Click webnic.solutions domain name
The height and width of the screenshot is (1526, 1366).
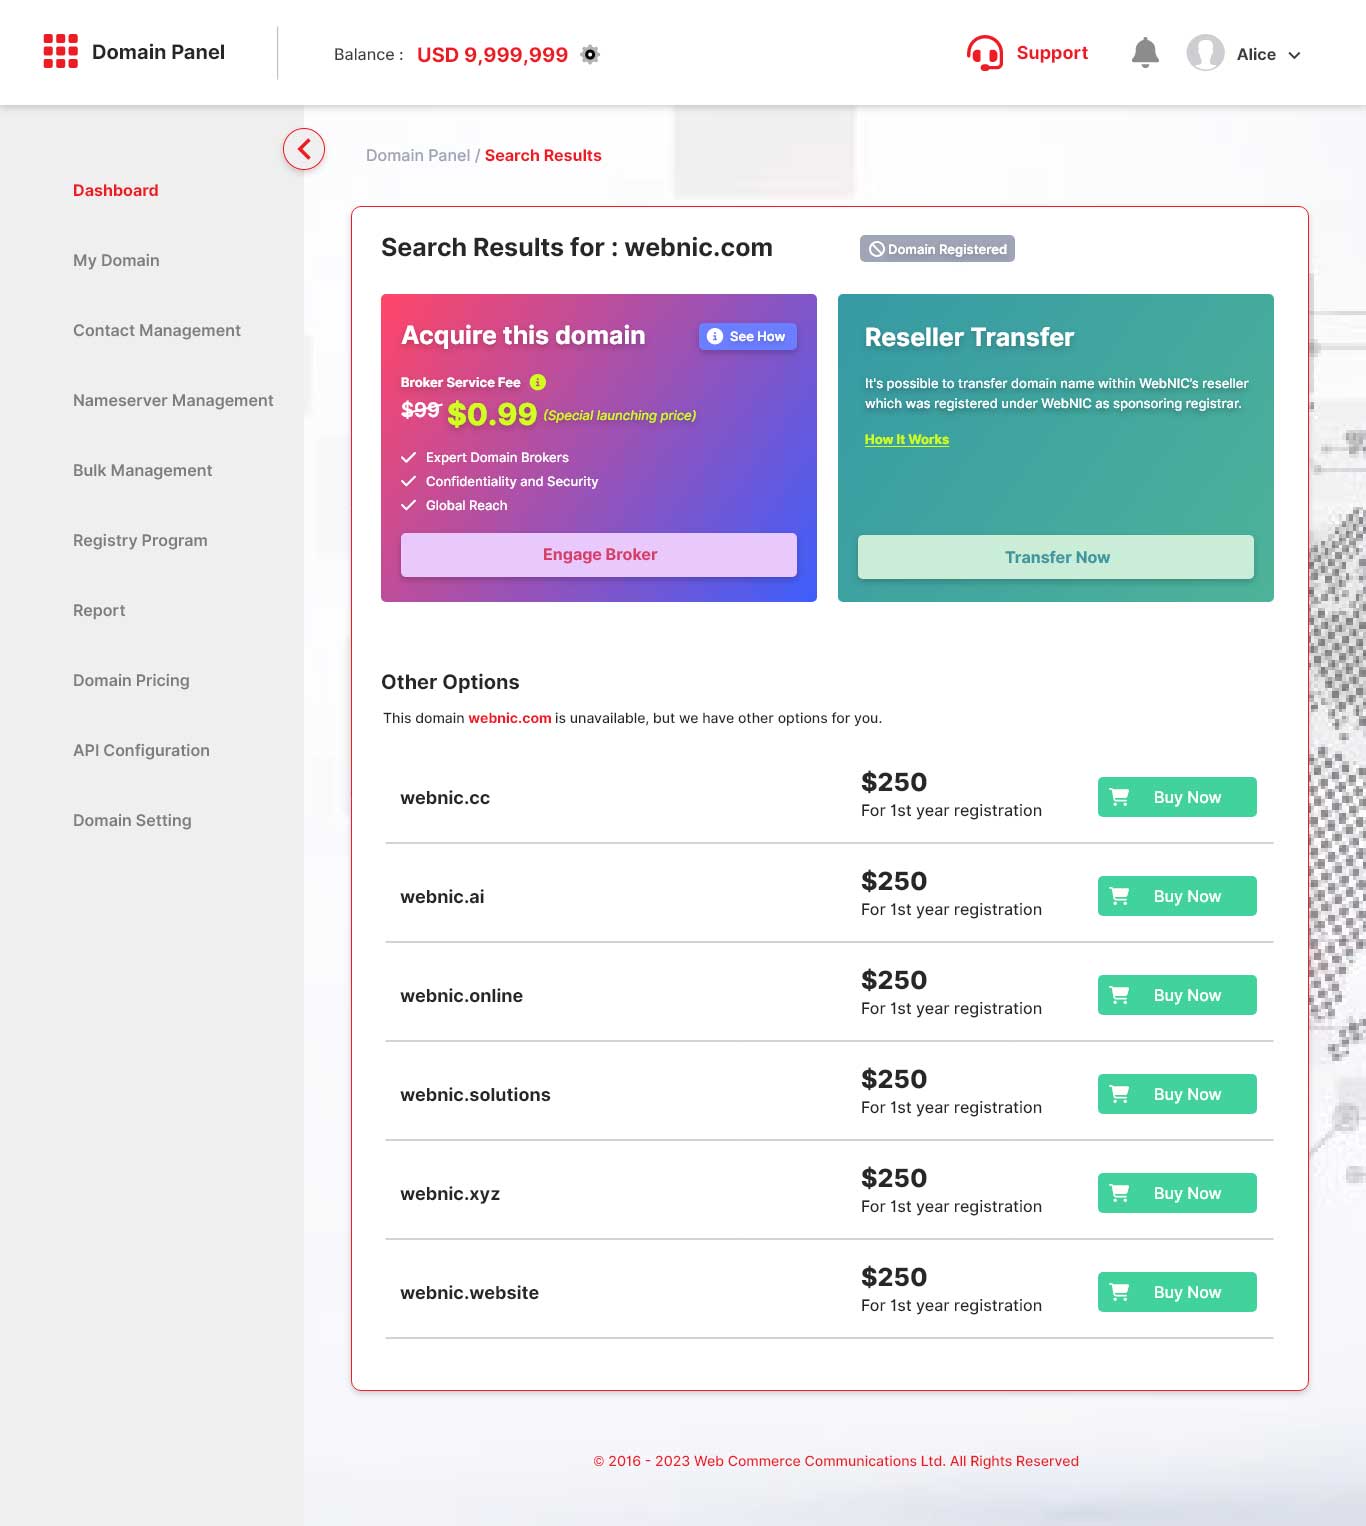click(475, 1095)
